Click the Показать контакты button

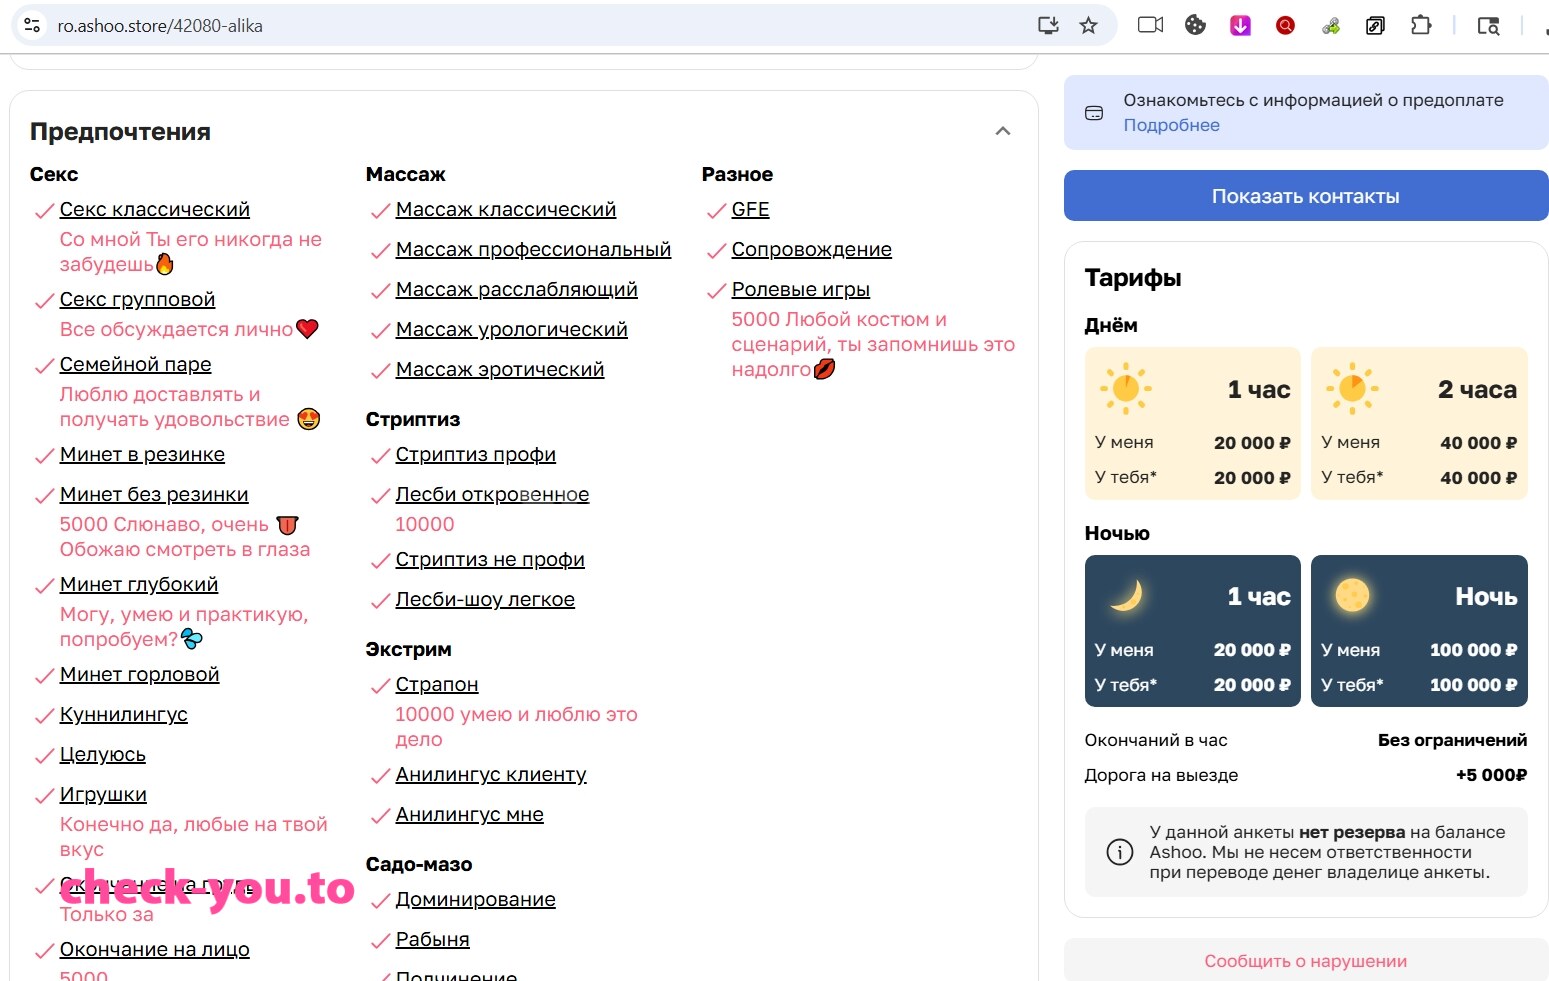pos(1306,195)
